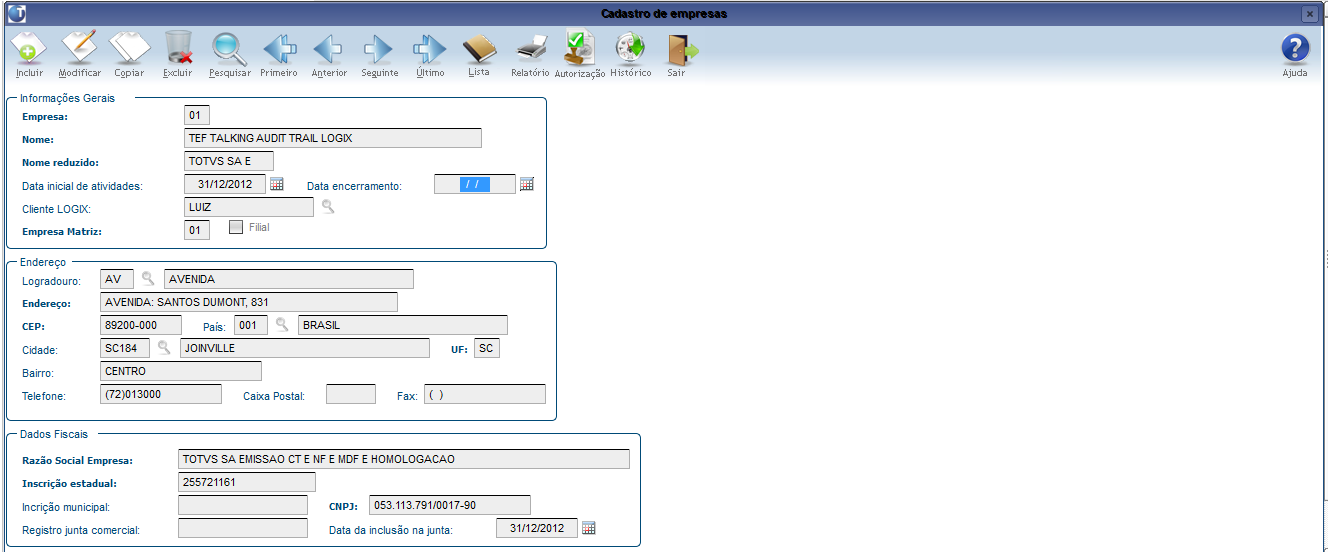Open calendar for Data encerramento
The image size is (1328, 552).
(x=527, y=184)
